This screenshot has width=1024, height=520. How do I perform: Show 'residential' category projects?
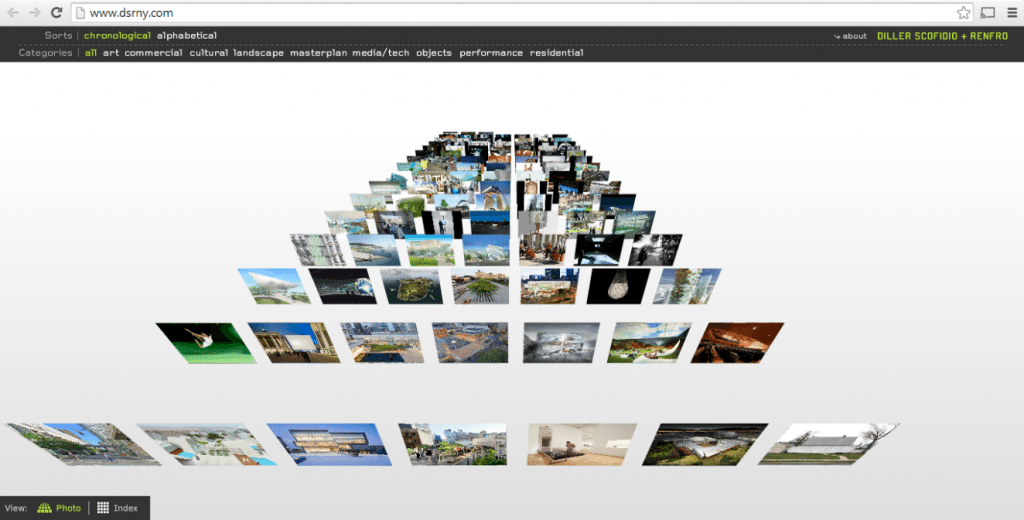[556, 53]
